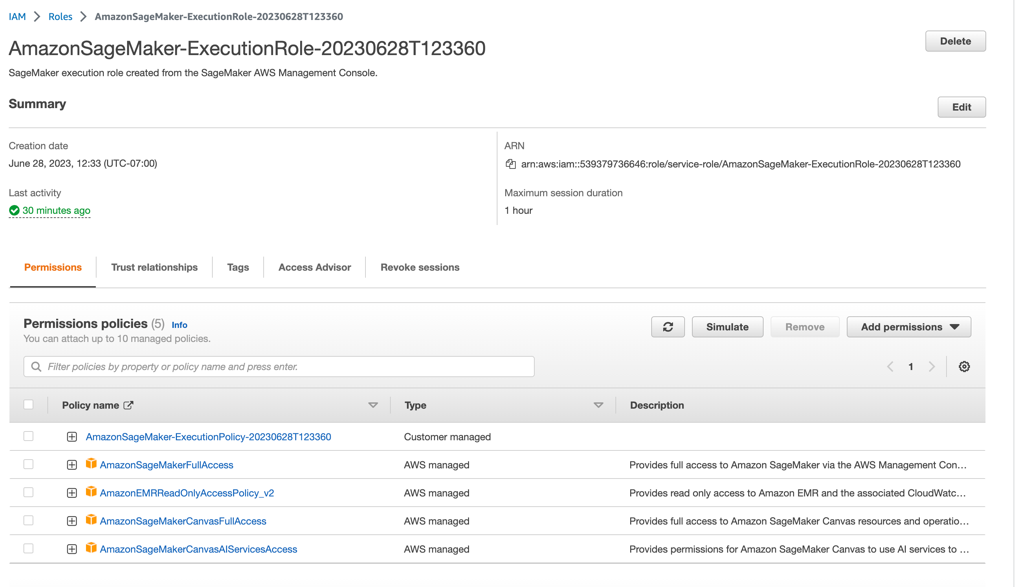The image size is (1016, 587).
Task: Click the 30 minutes ago activity link
Action: pos(56,211)
